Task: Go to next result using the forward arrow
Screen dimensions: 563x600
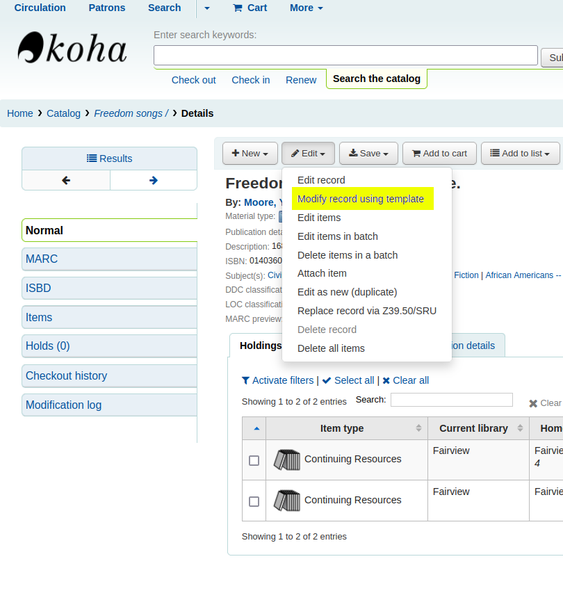Action: pos(153,180)
